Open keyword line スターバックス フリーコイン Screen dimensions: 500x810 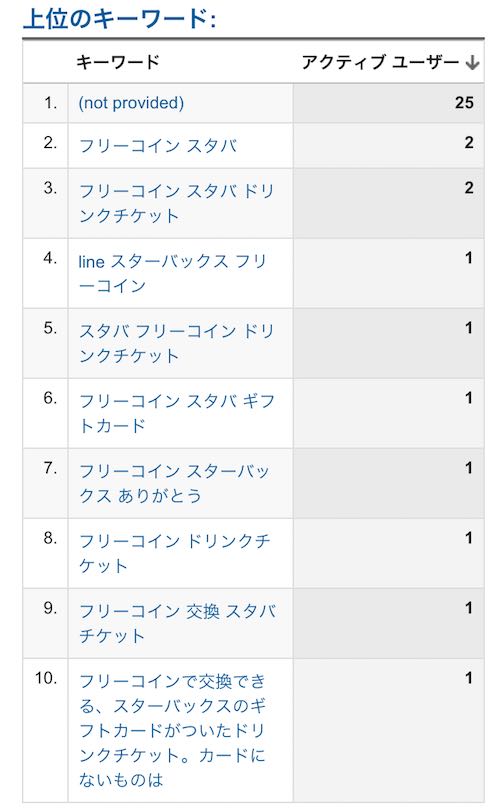173,273
